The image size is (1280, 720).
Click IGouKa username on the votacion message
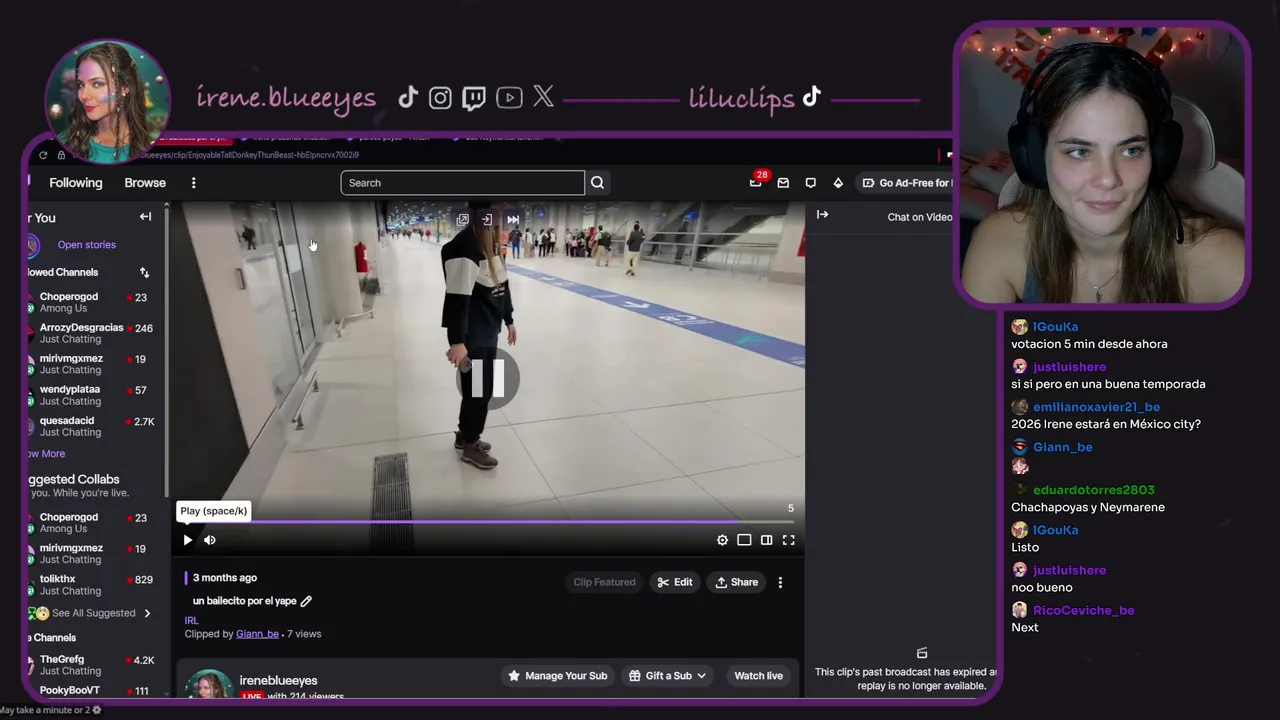click(1055, 327)
